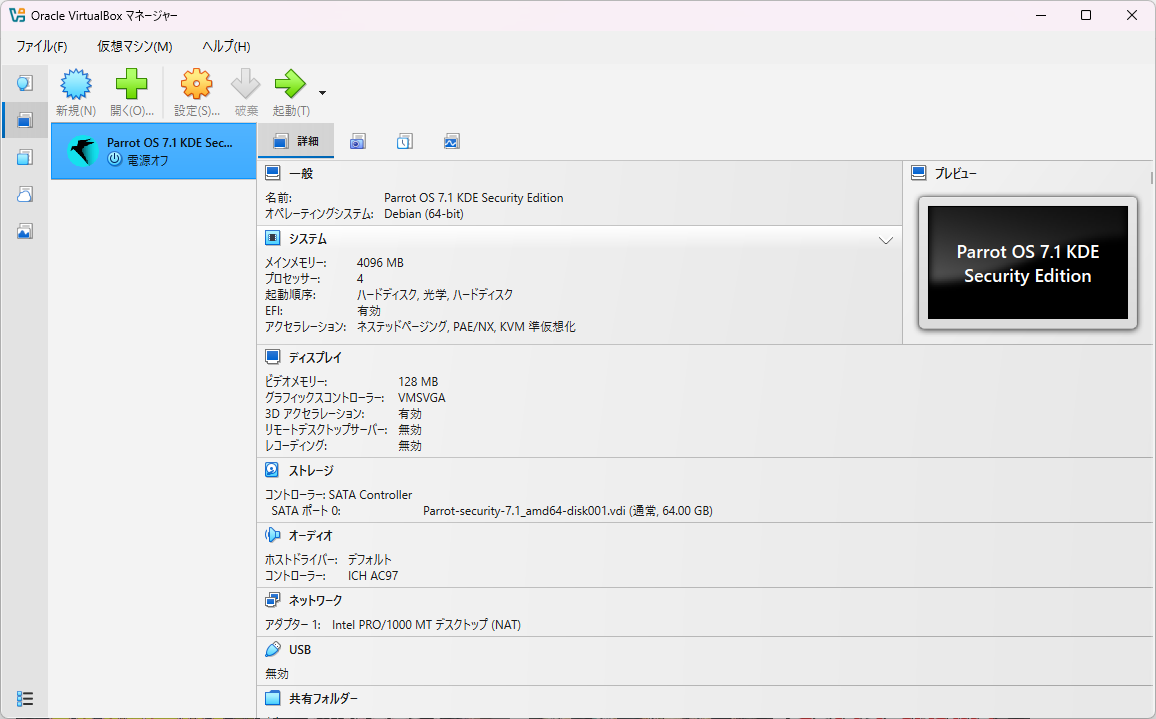Screen dimensions: 1156x719
Task: Switch to the Snapshots camera tab
Action: (358, 142)
